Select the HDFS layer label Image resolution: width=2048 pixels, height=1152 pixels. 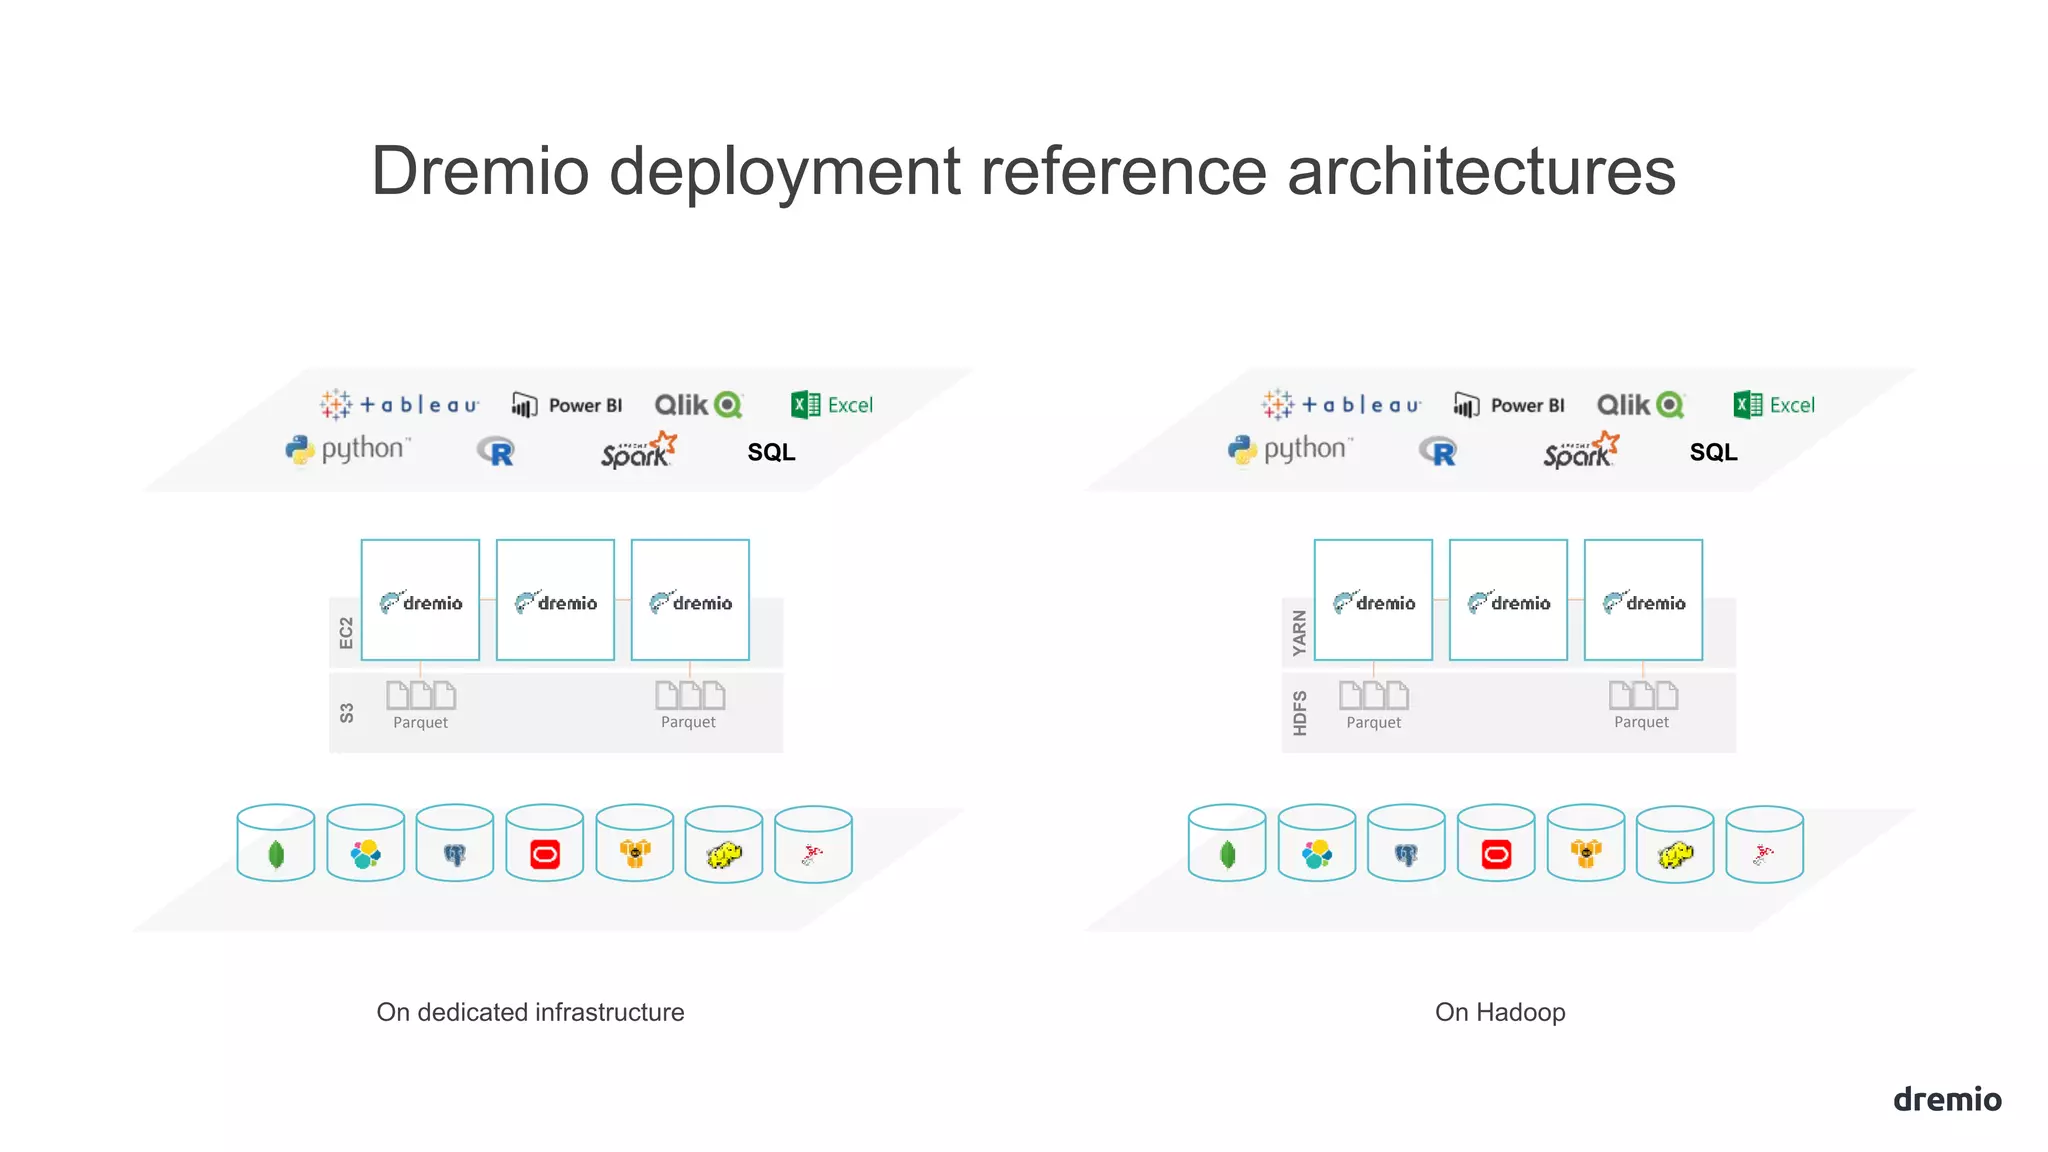coord(1299,713)
